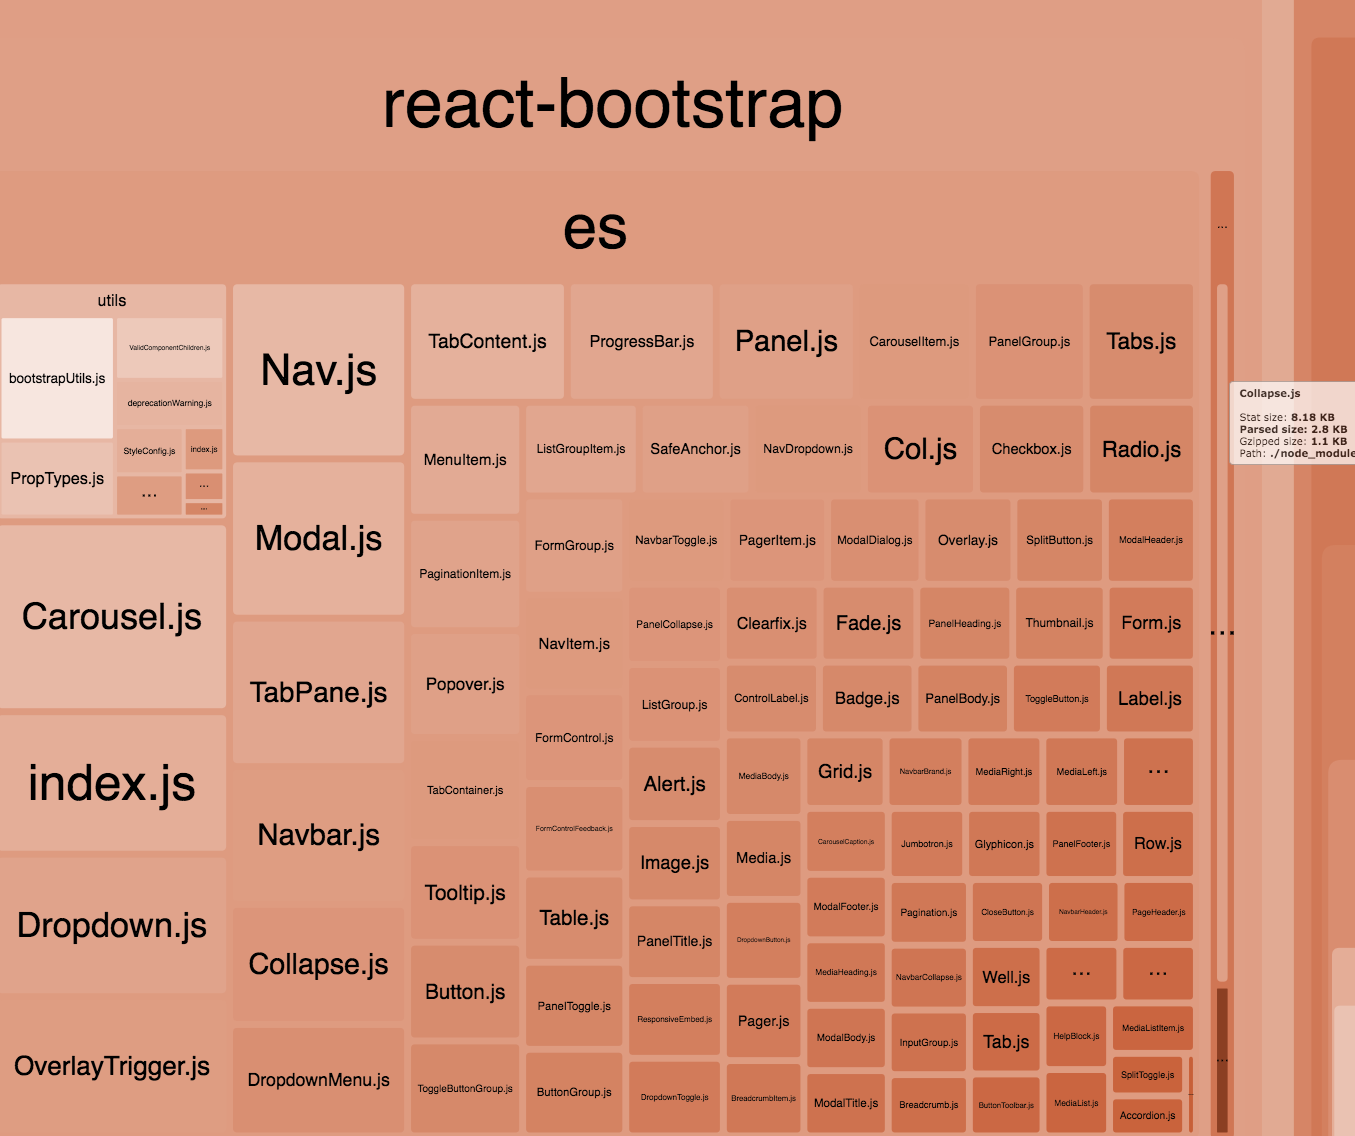The image size is (1355, 1136).
Task: Select the OverlayTrigger.js tile
Action: click(112, 1066)
